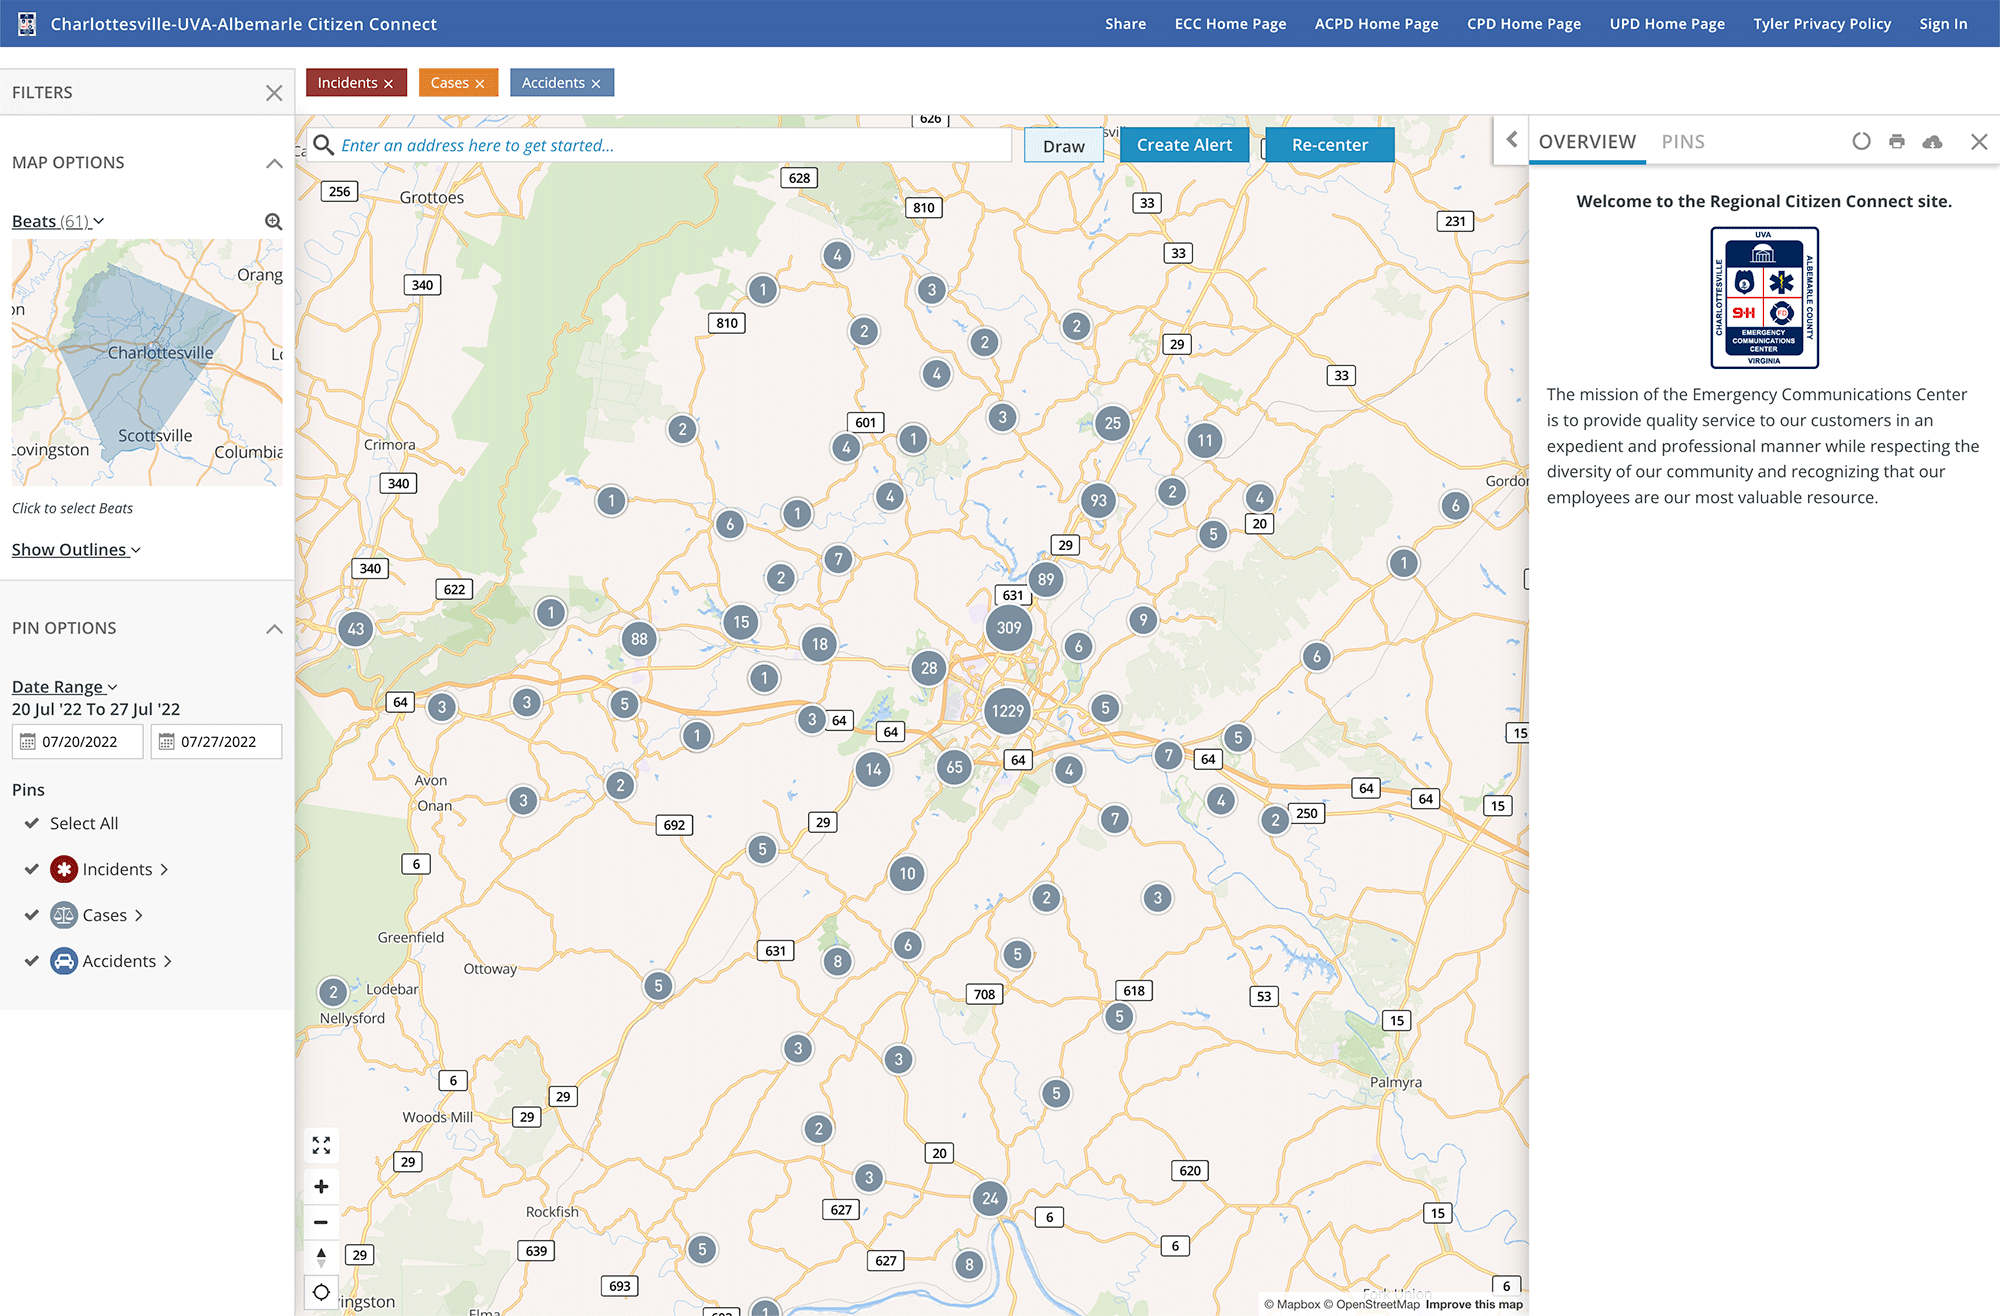Print the Overview panel using the printer icon
The image size is (2000, 1316).
pyautogui.click(x=1896, y=141)
